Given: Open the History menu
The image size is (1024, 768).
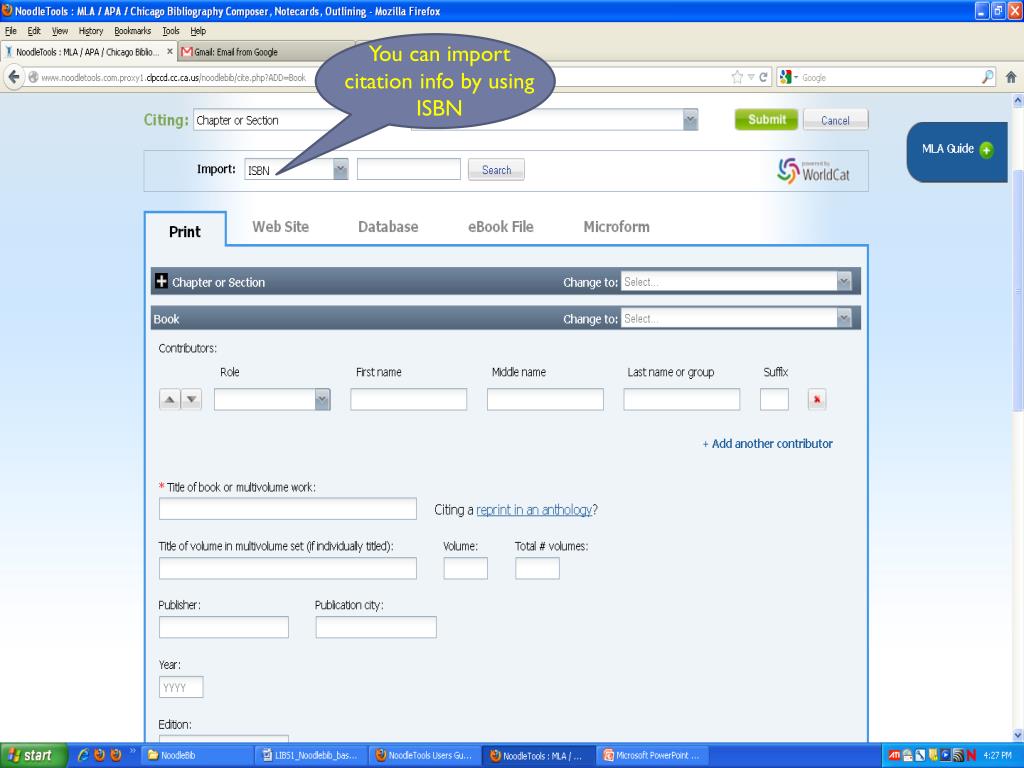Looking at the screenshot, I should click(x=91, y=31).
